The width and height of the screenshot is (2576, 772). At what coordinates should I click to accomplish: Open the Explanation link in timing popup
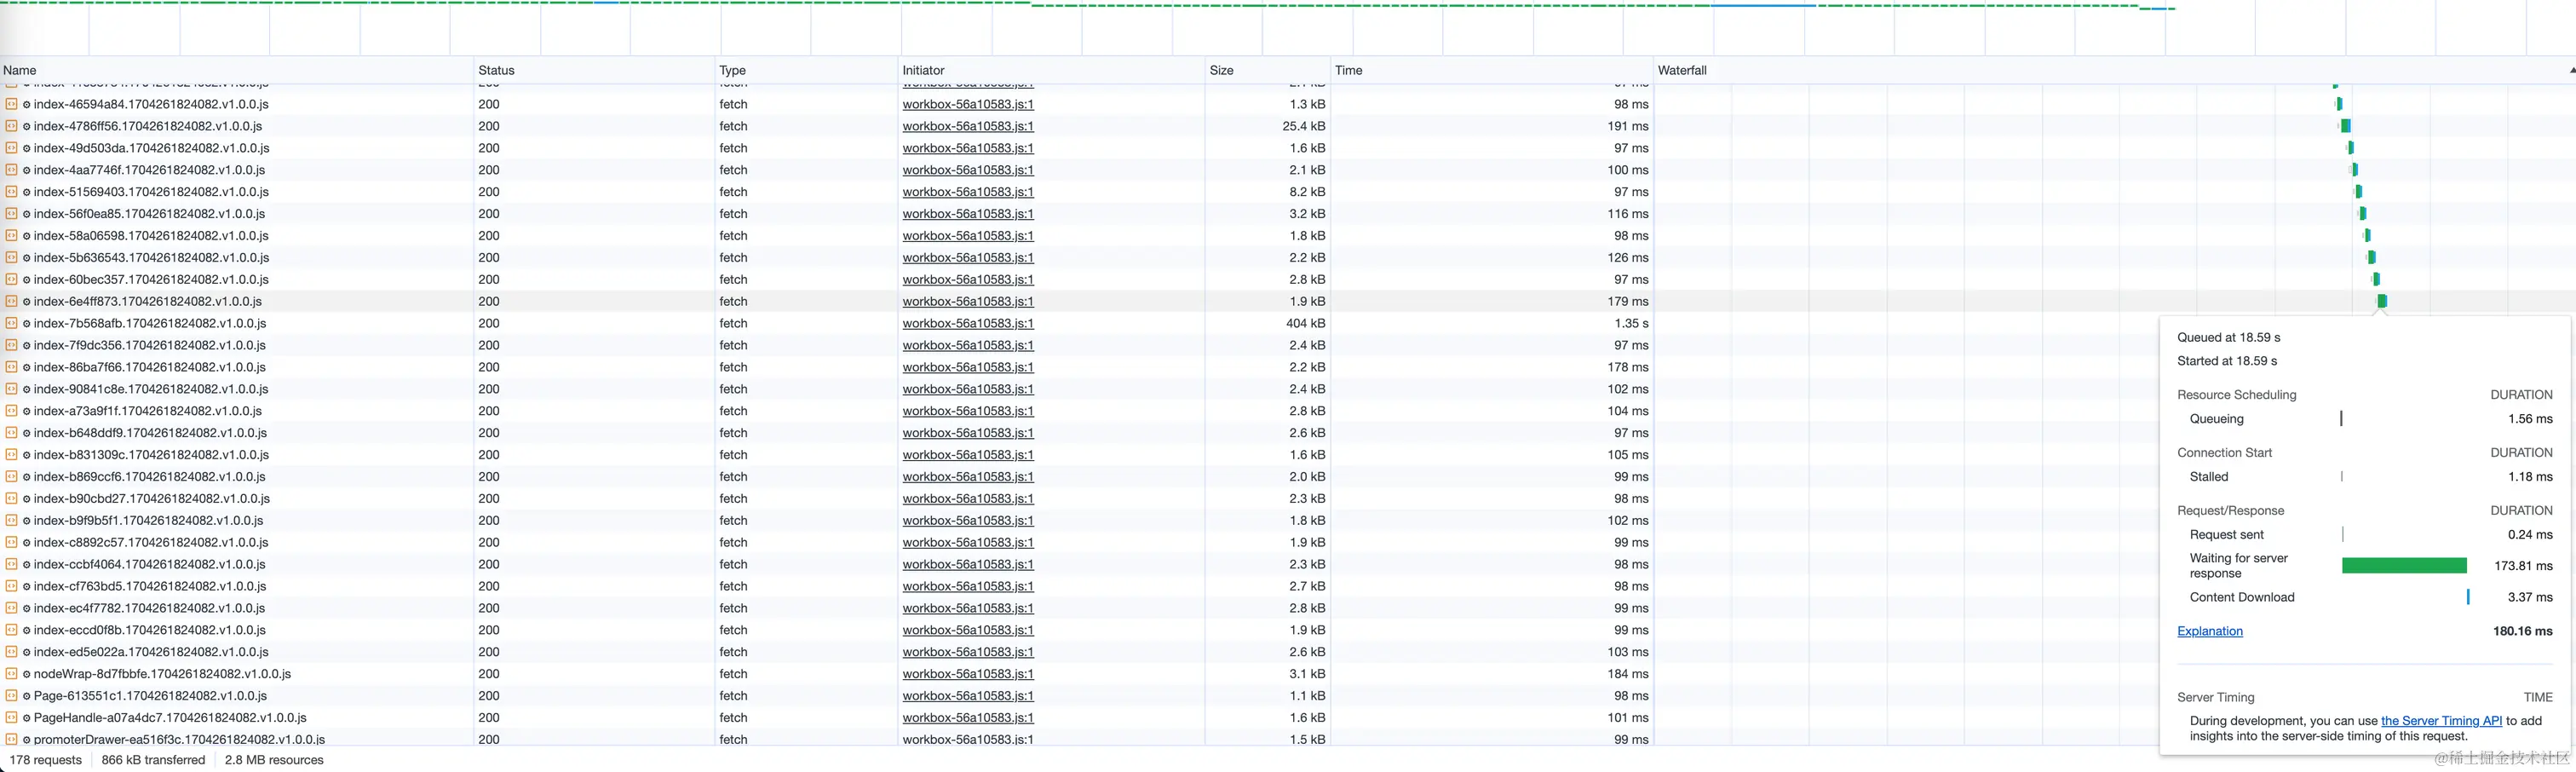click(2210, 631)
